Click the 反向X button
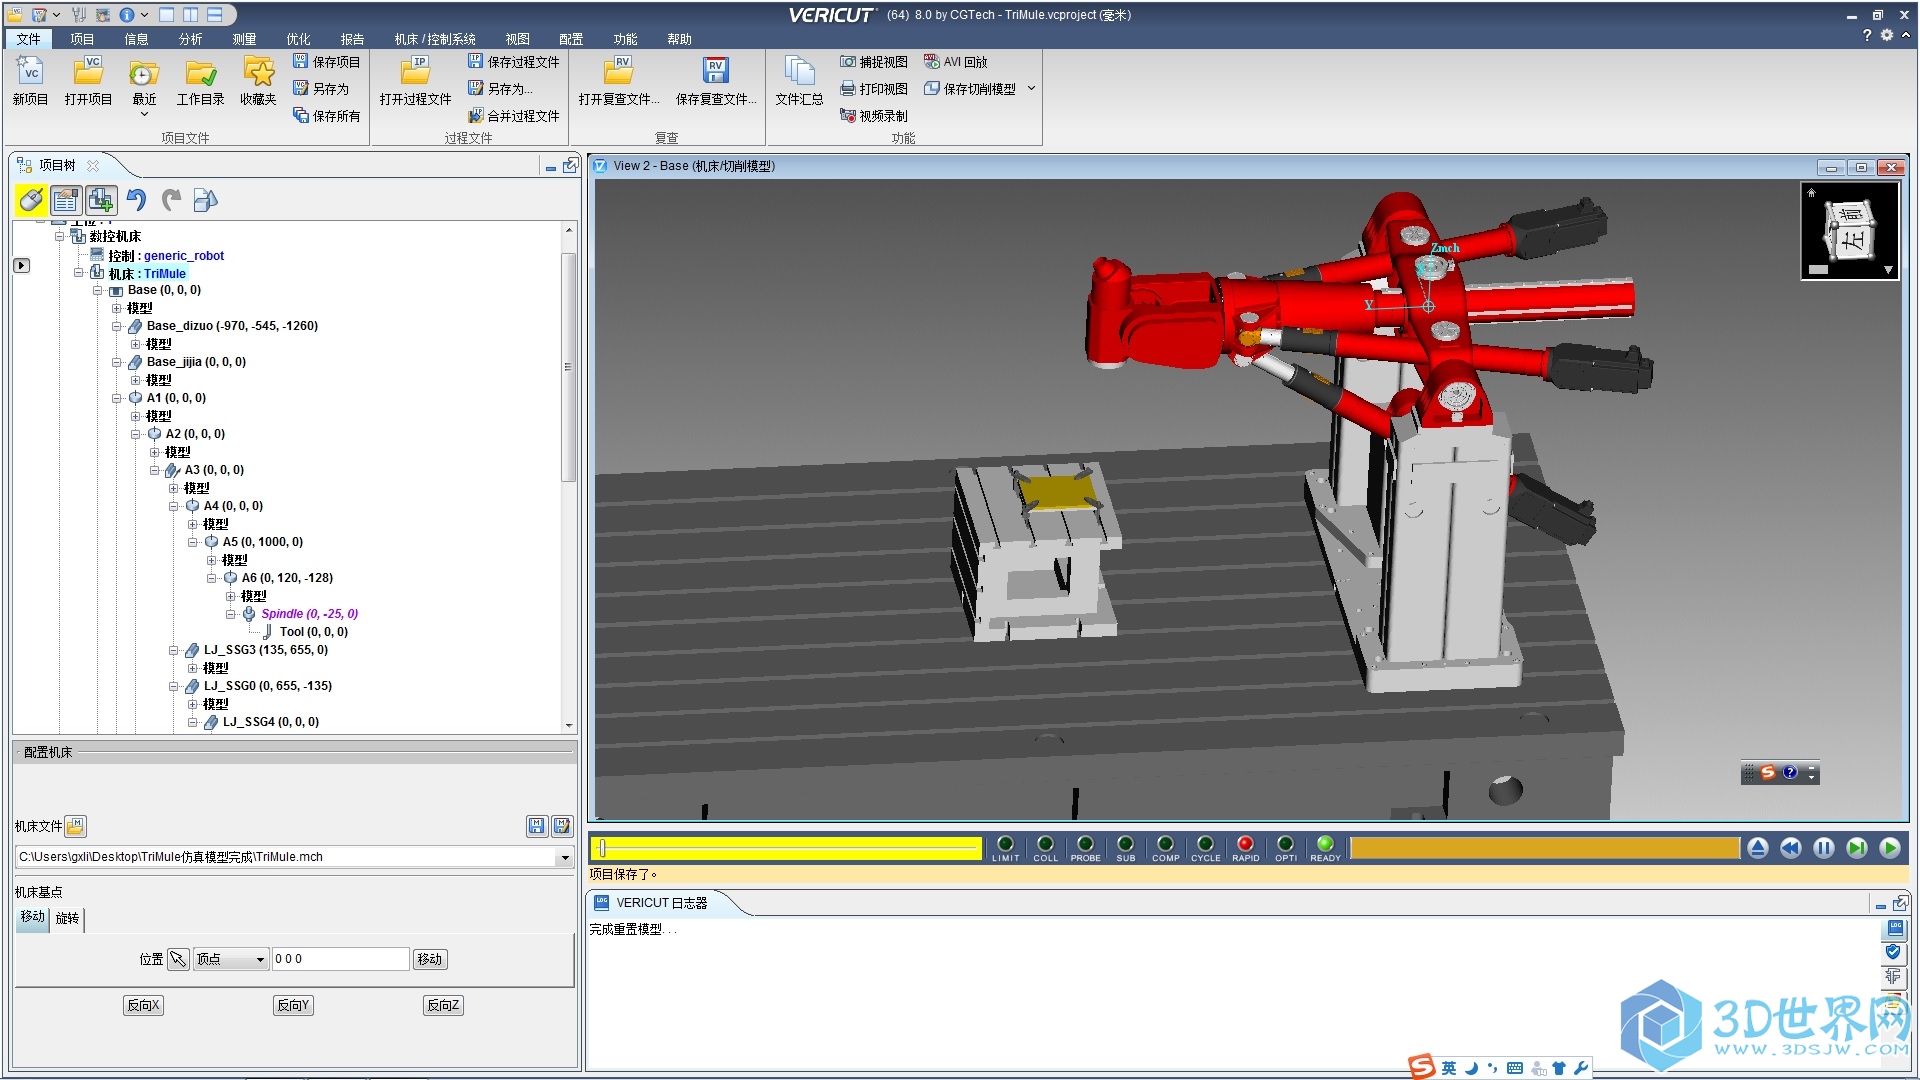Viewport: 1920px width, 1080px height. coord(143,1005)
